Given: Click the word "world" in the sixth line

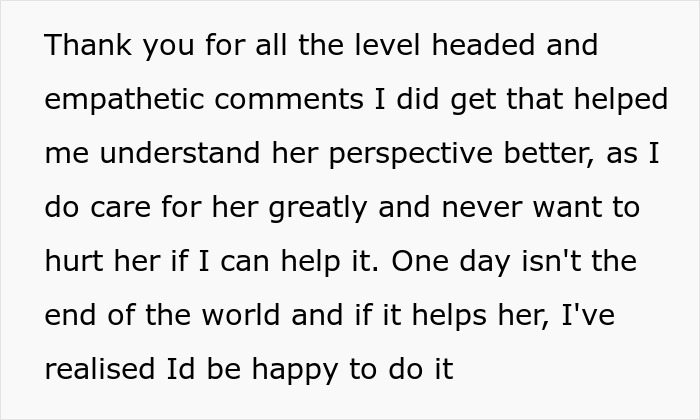Looking at the screenshot, I should pos(241,315).
